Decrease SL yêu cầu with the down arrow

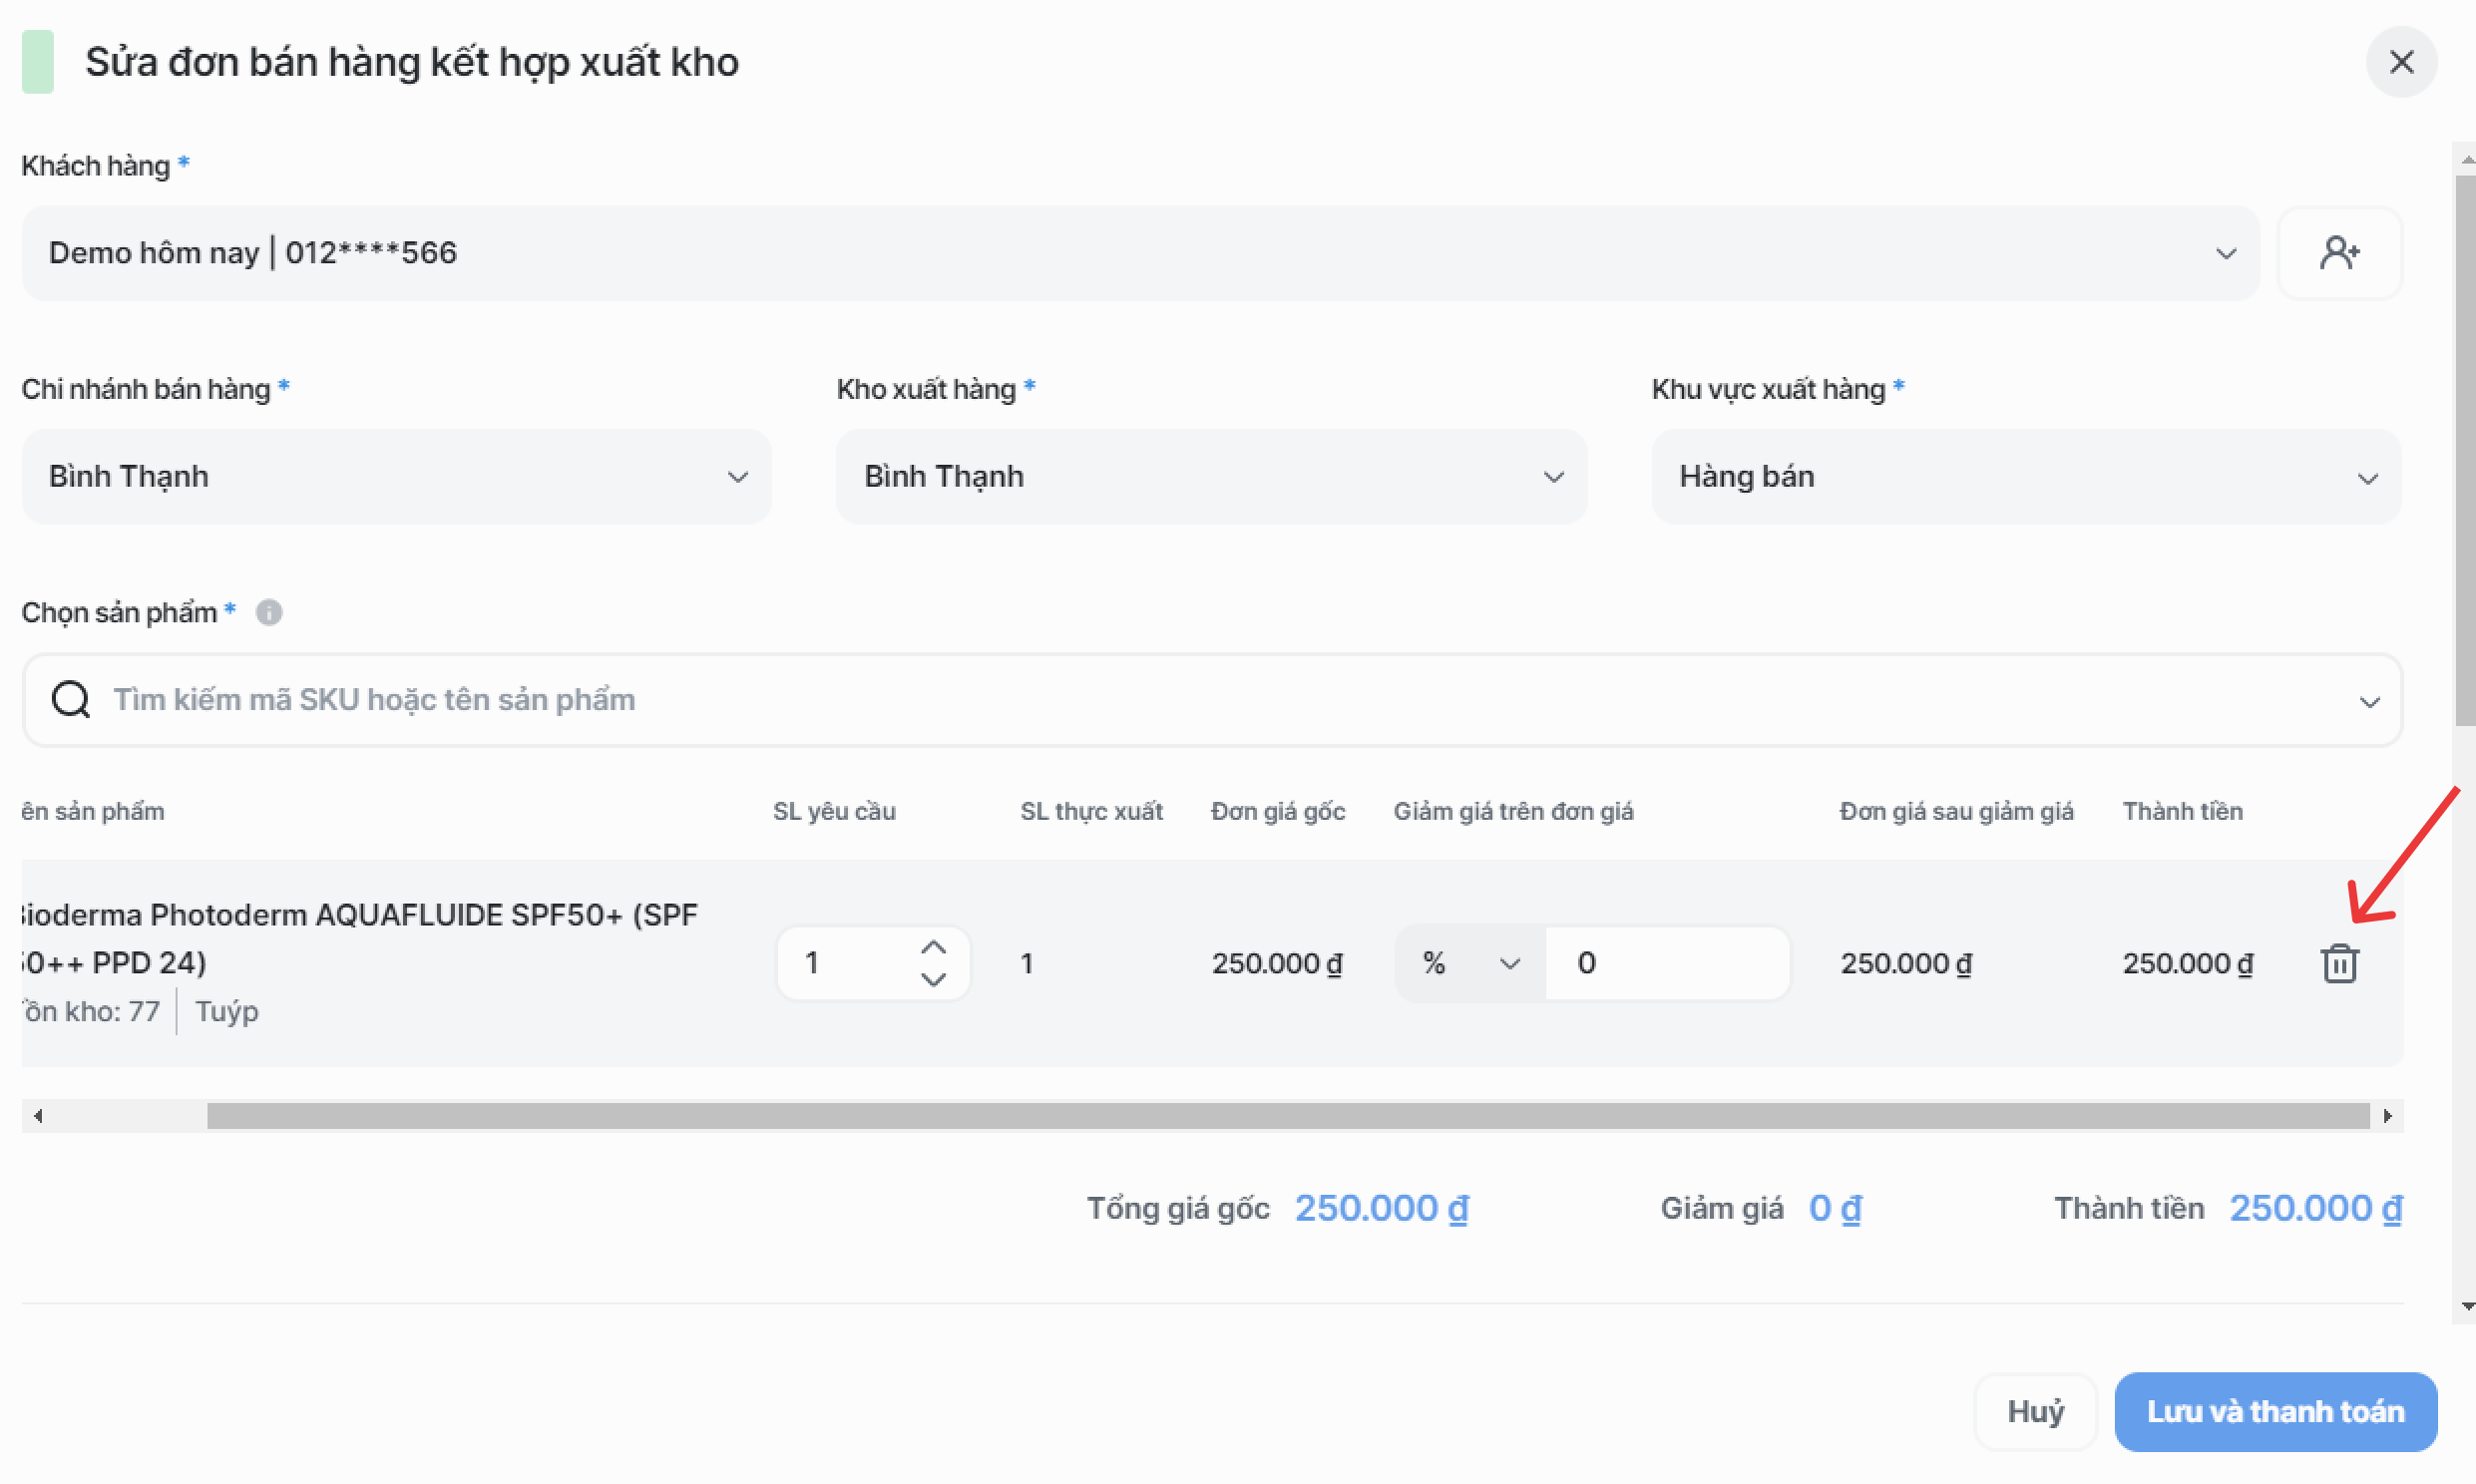pos(933,980)
